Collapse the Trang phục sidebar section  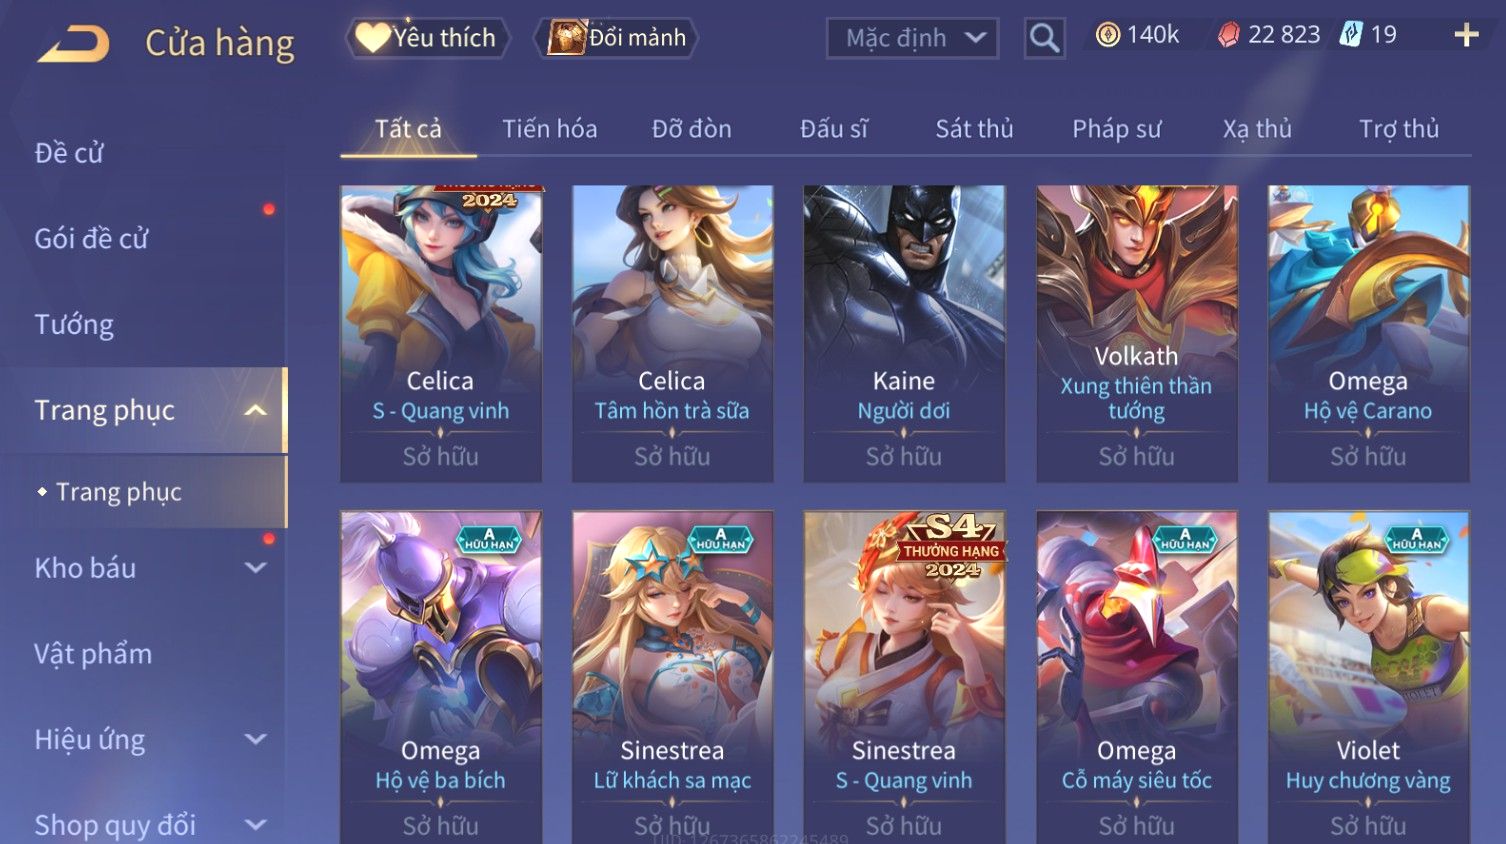(256, 410)
